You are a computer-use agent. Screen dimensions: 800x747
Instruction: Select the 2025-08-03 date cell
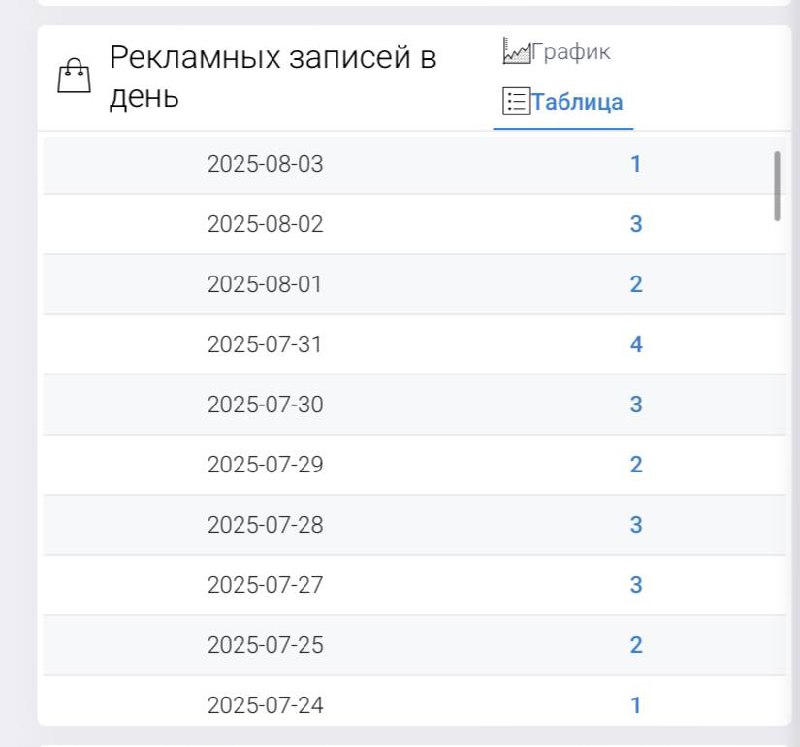pos(265,164)
